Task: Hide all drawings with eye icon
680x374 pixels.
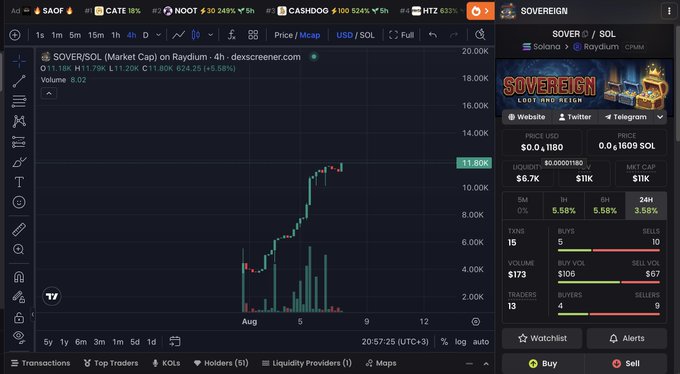Action: (x=19, y=336)
